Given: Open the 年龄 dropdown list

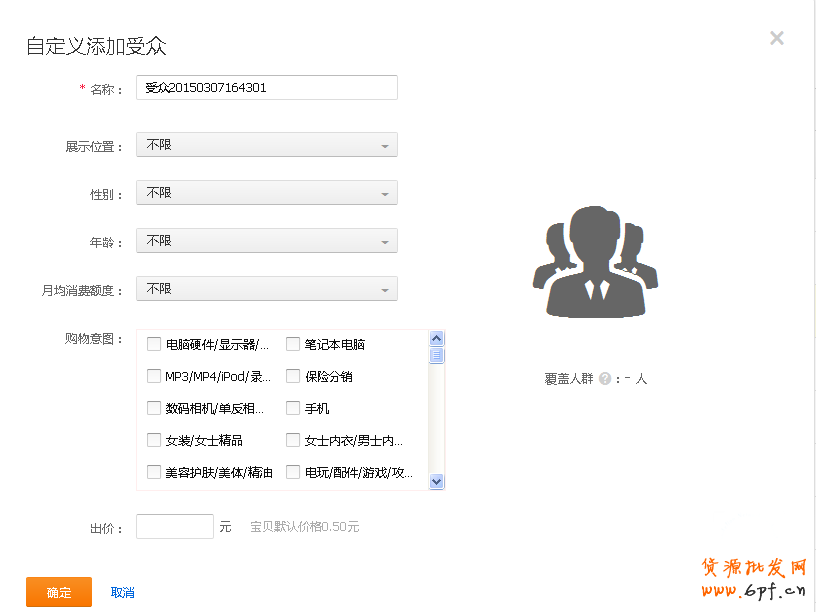Looking at the screenshot, I should [x=267, y=241].
